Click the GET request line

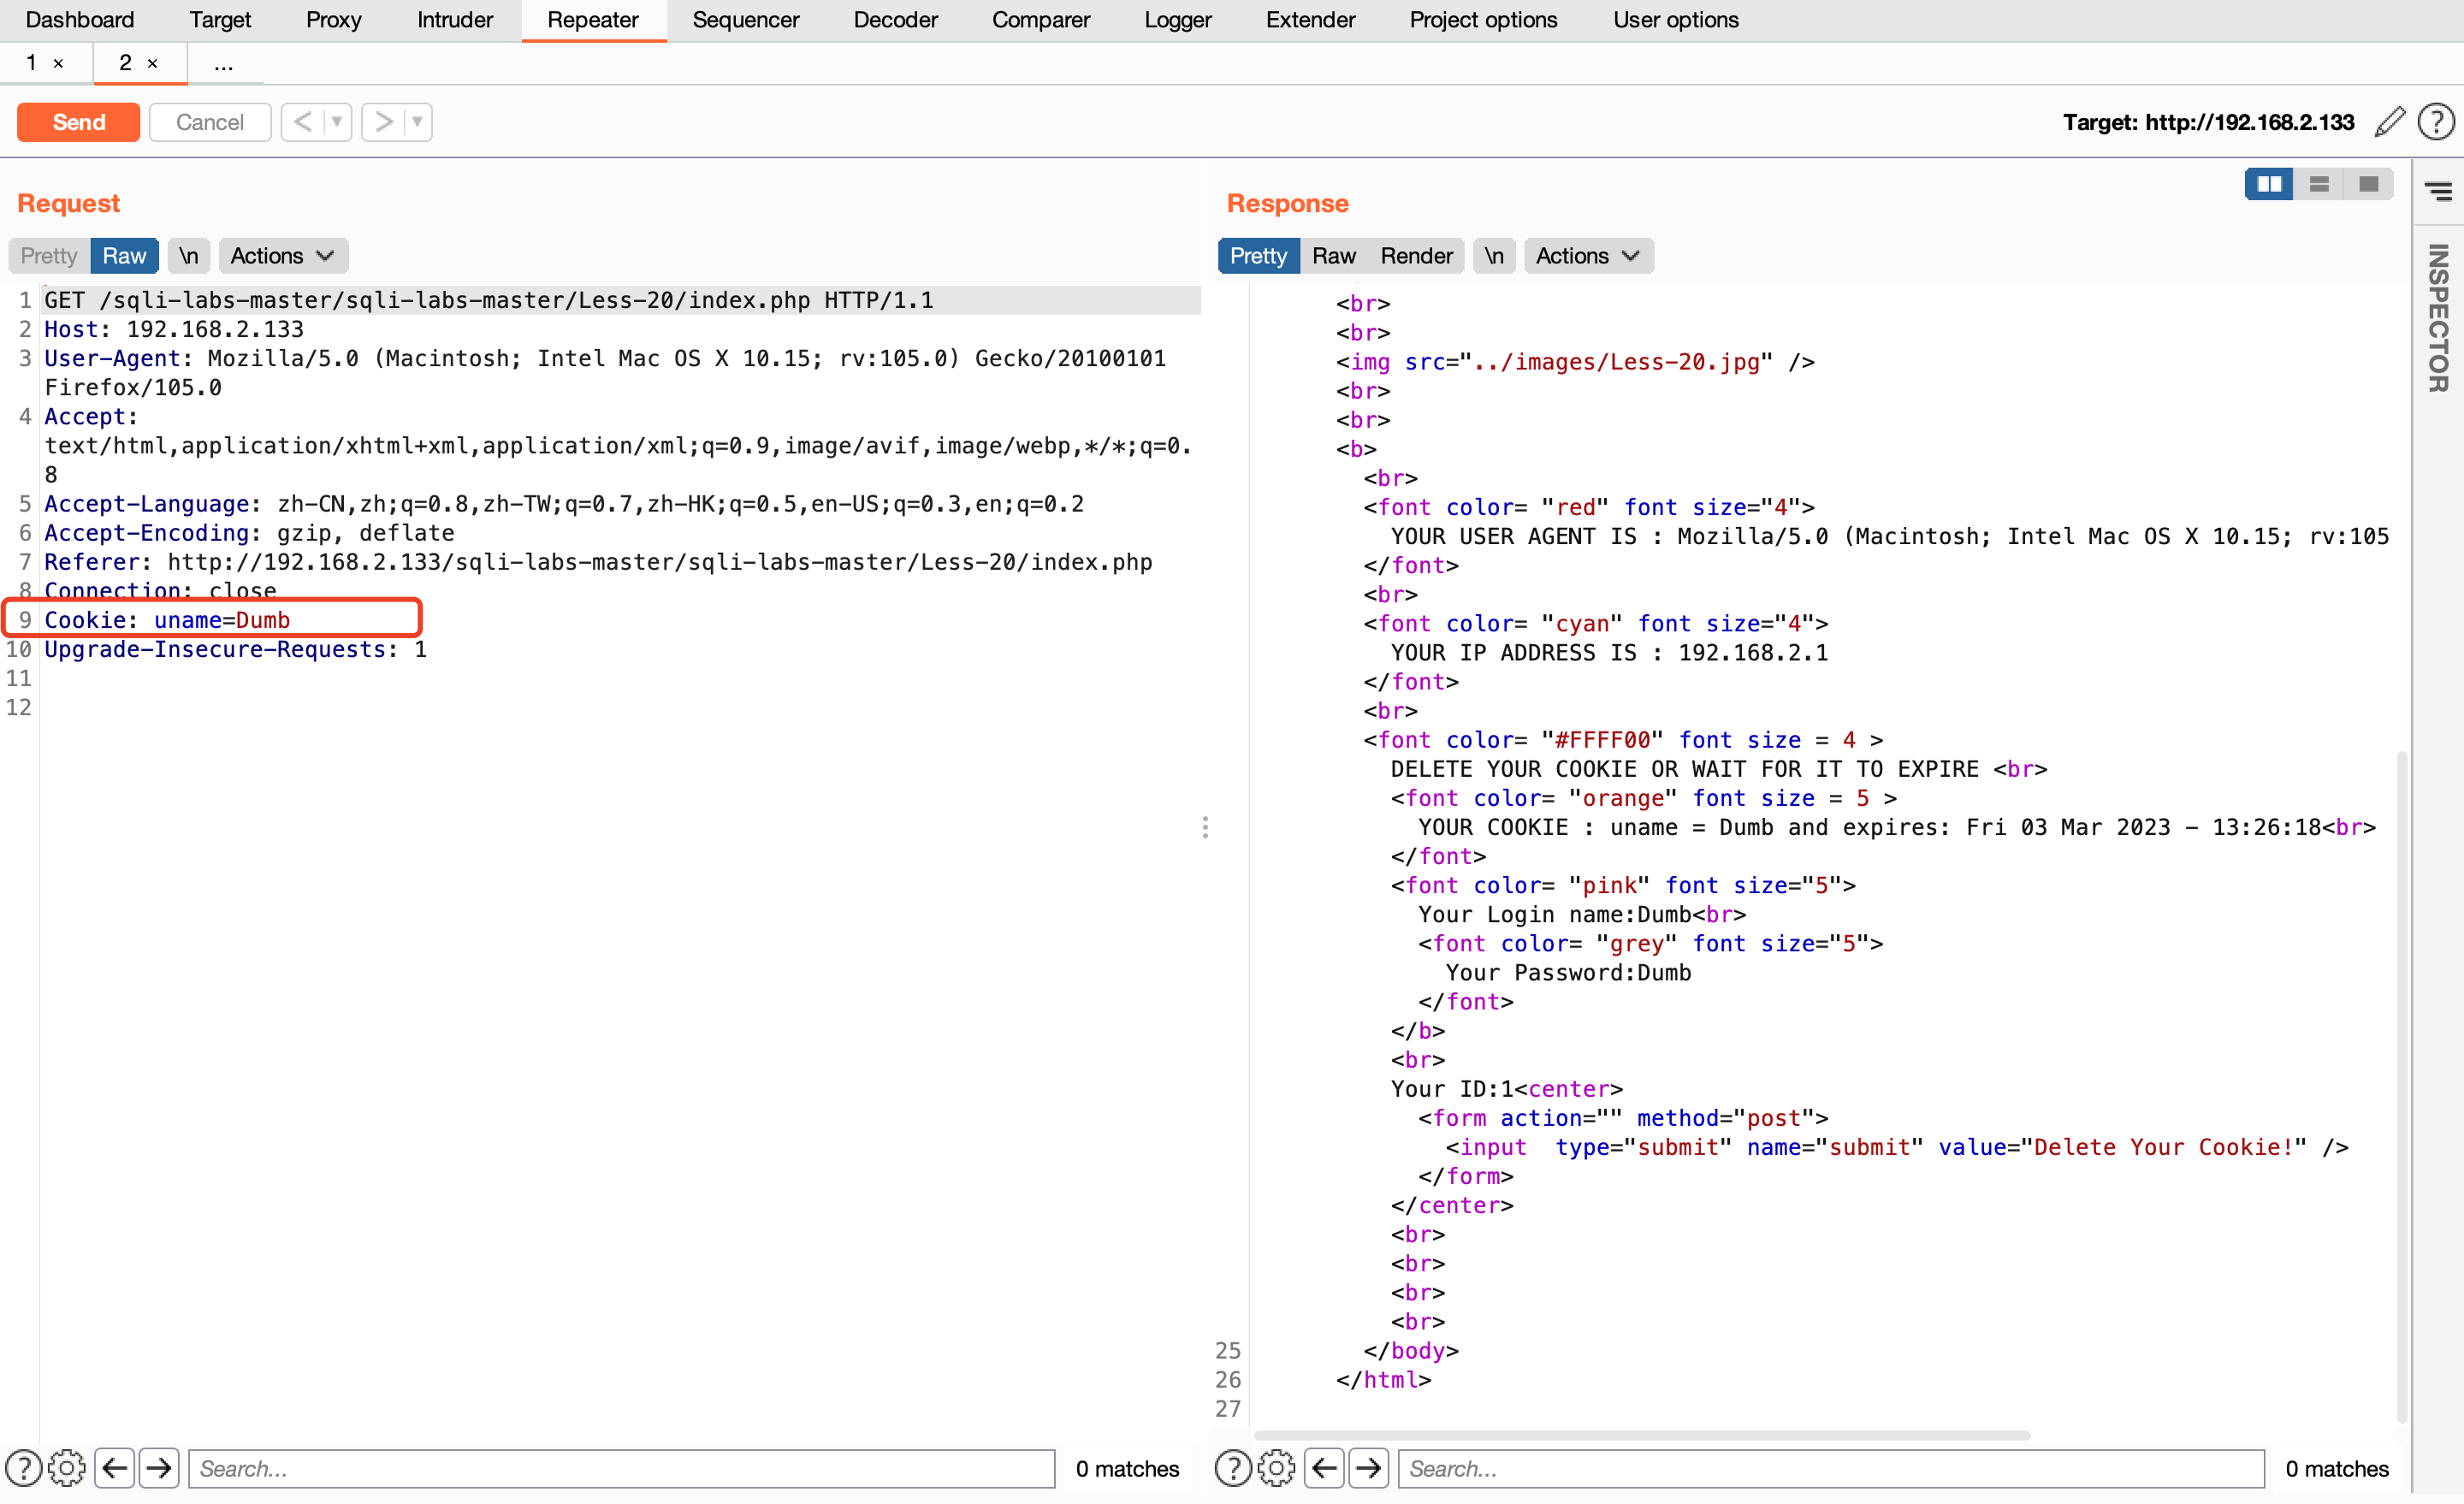click(489, 300)
